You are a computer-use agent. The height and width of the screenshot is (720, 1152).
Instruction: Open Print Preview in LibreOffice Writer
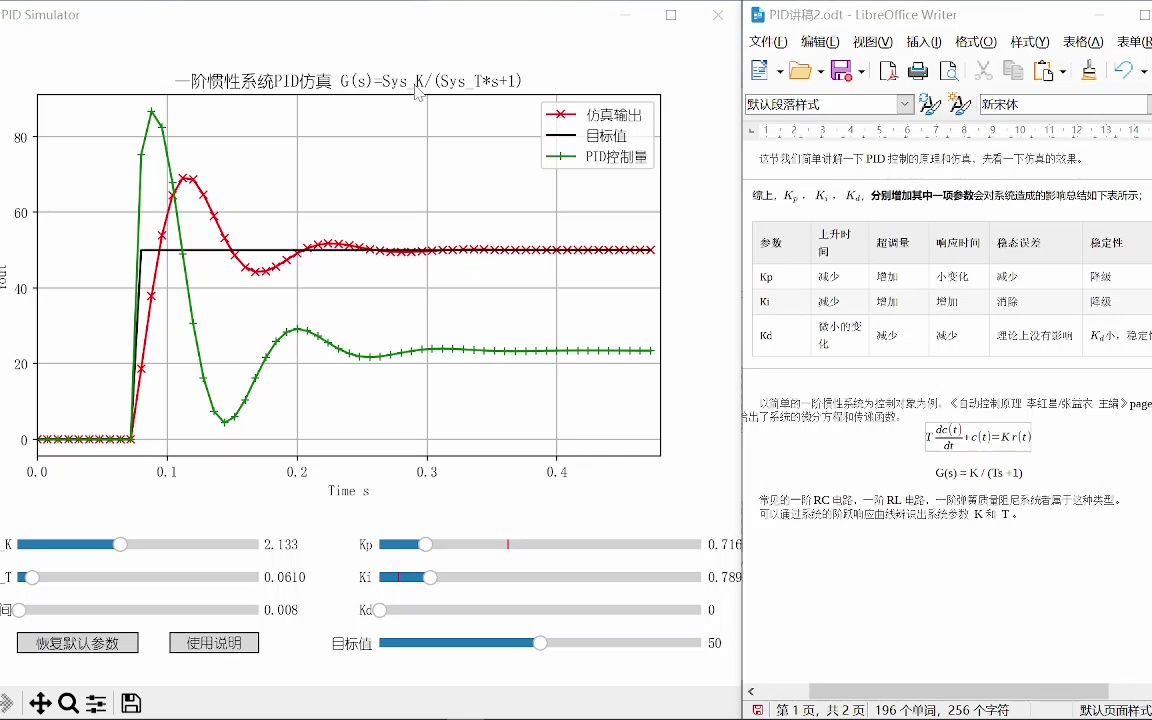[948, 70]
